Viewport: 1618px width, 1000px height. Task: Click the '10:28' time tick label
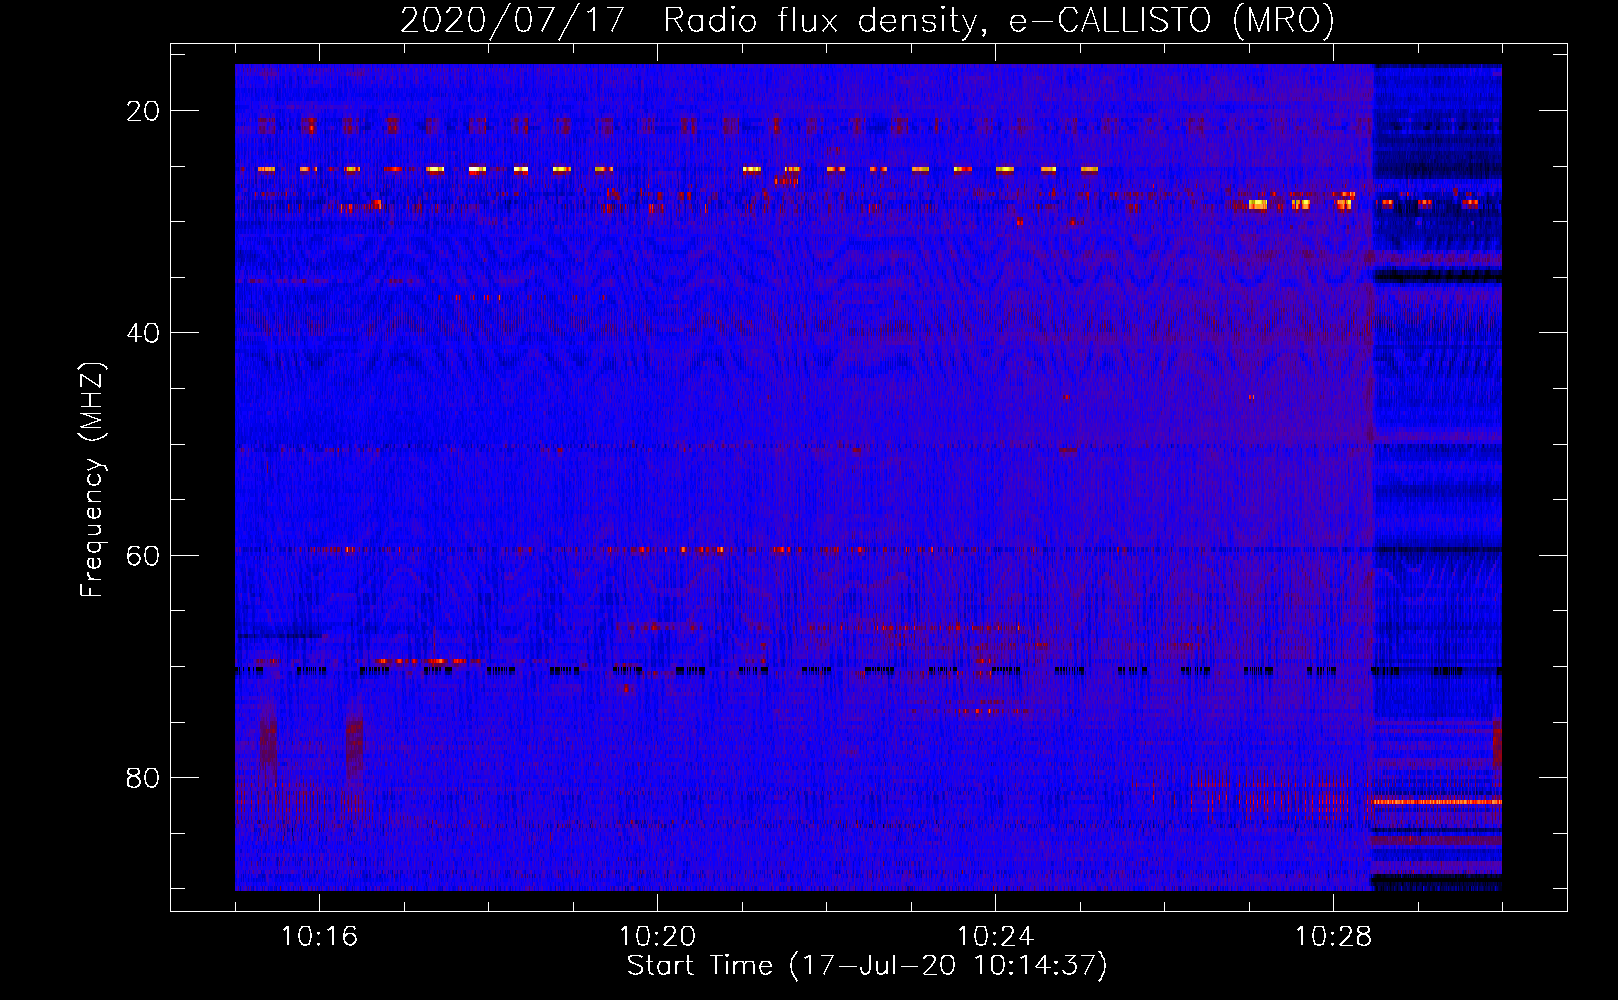pyautogui.click(x=1333, y=936)
